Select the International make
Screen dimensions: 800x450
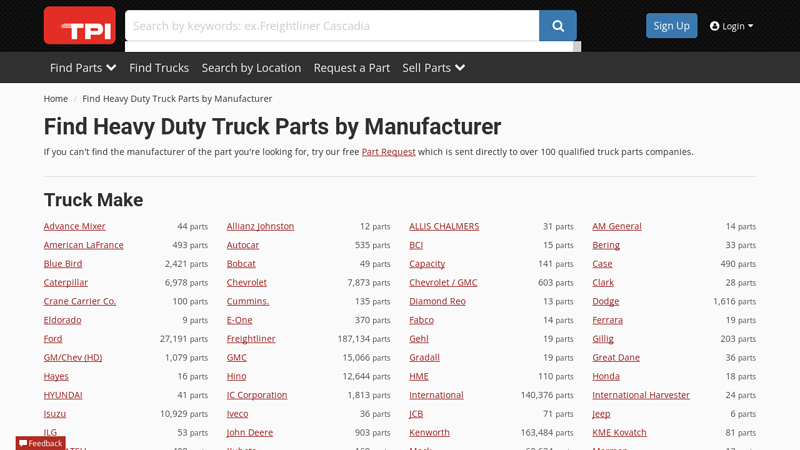click(436, 395)
